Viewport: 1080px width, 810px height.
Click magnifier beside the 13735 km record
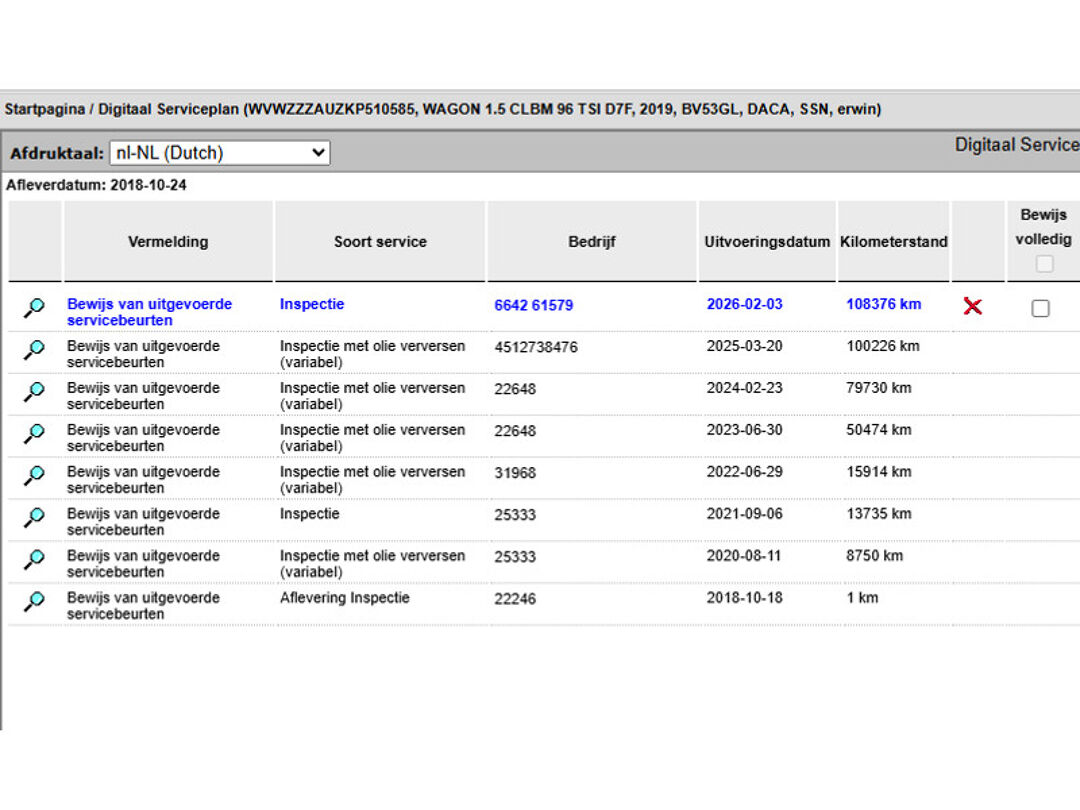(x=34, y=518)
